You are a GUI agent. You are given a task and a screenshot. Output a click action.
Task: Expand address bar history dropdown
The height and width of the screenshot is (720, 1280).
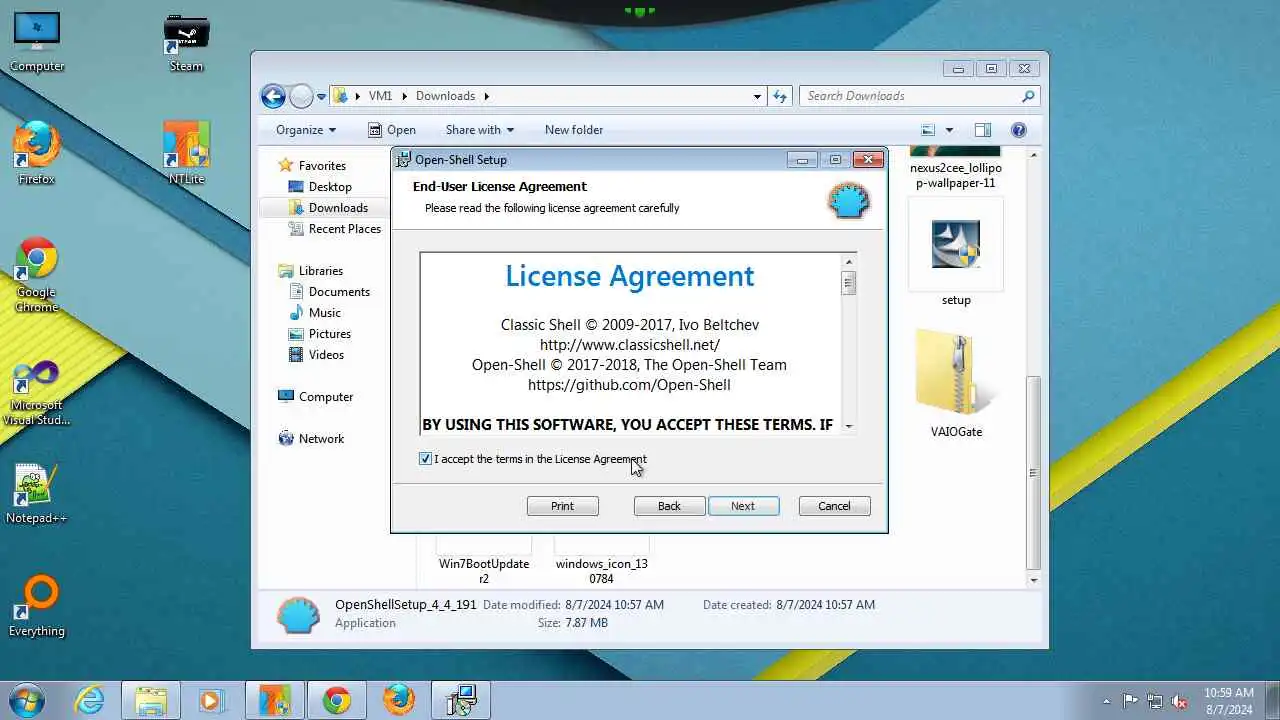(x=757, y=96)
